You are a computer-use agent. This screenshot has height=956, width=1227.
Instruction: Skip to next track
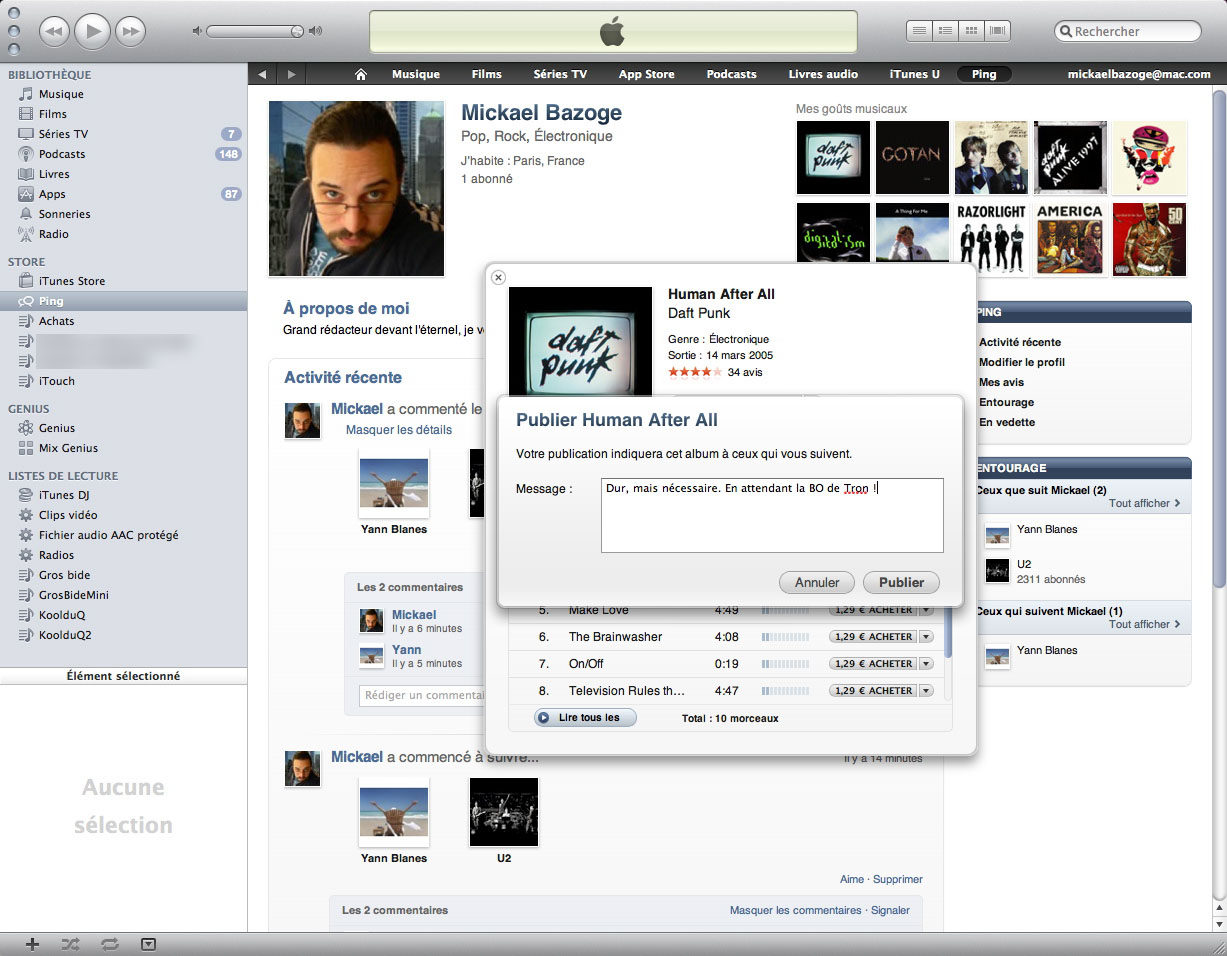click(131, 32)
